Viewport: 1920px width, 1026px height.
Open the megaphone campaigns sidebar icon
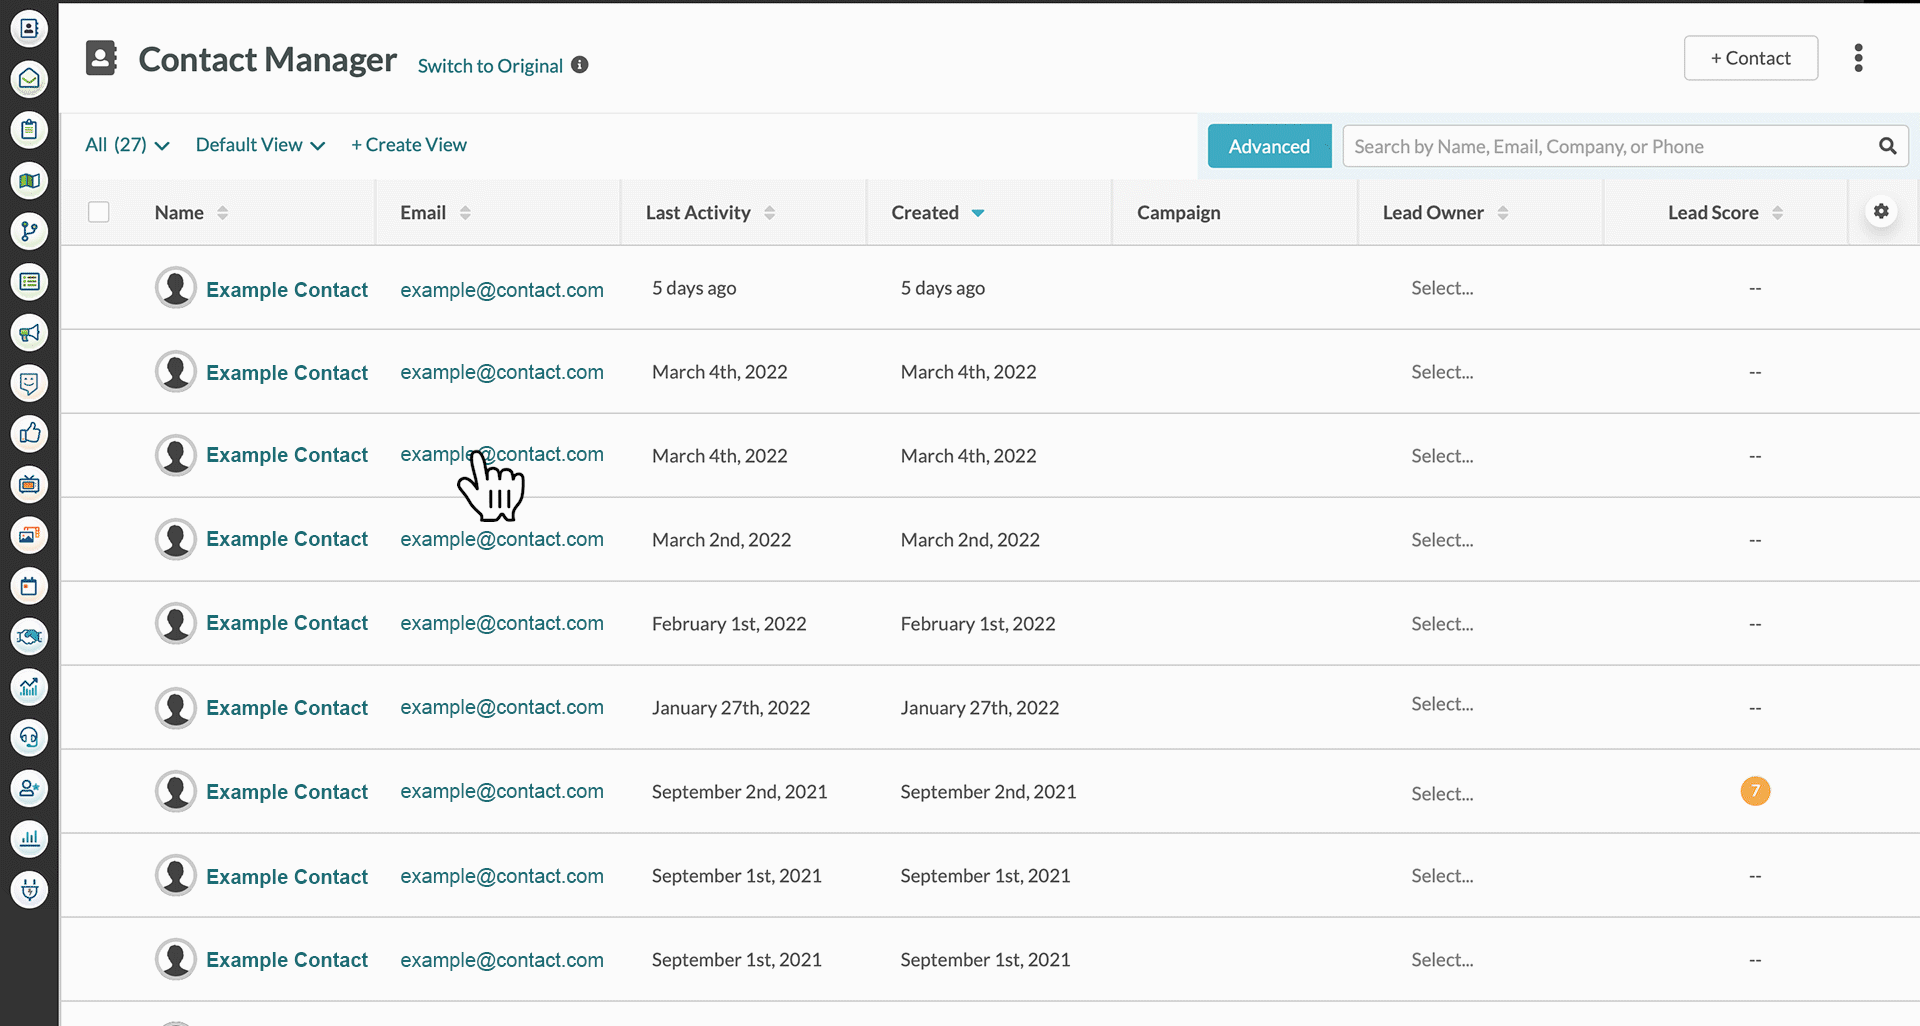pyautogui.click(x=29, y=333)
